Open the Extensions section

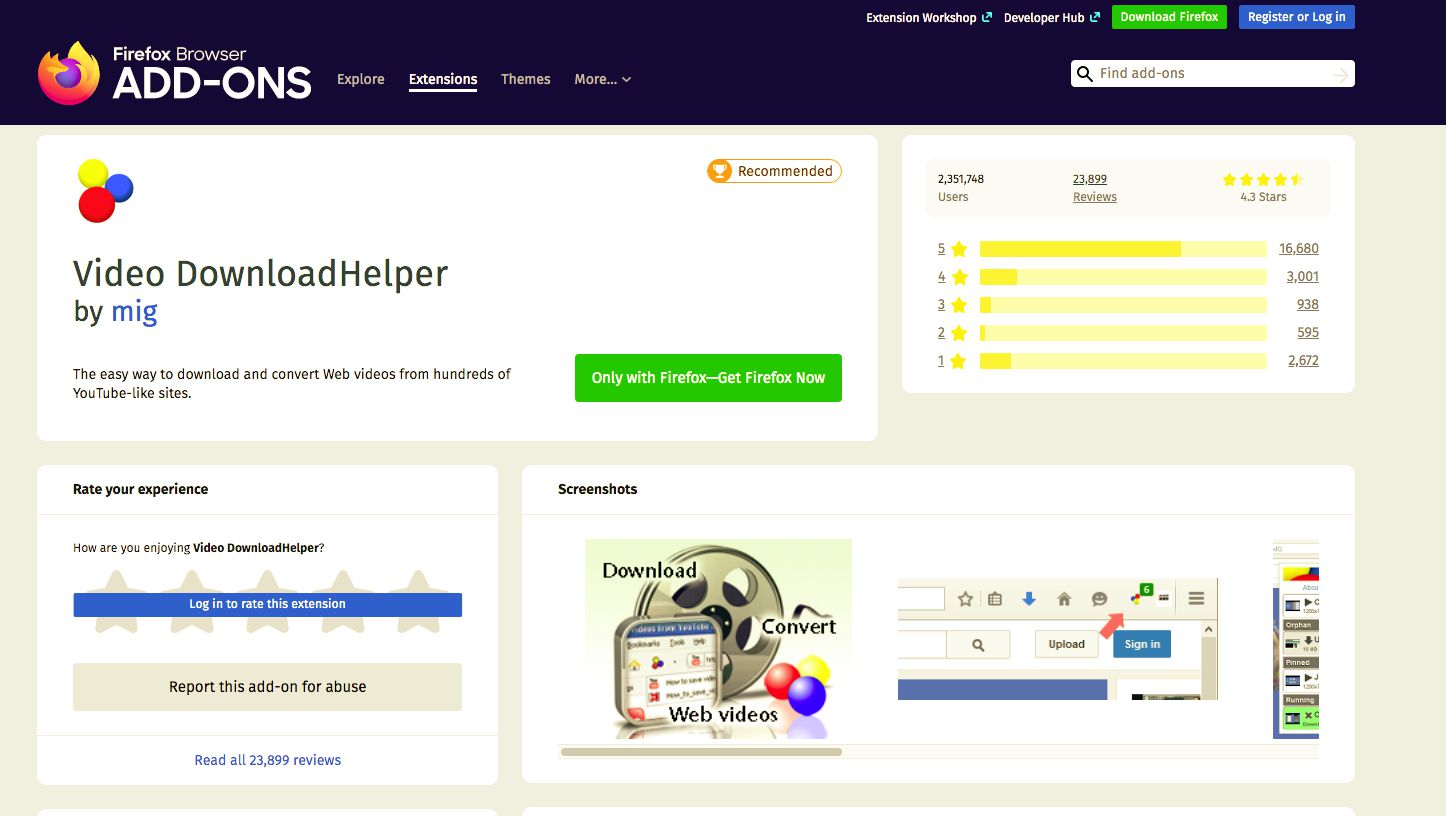click(x=443, y=79)
